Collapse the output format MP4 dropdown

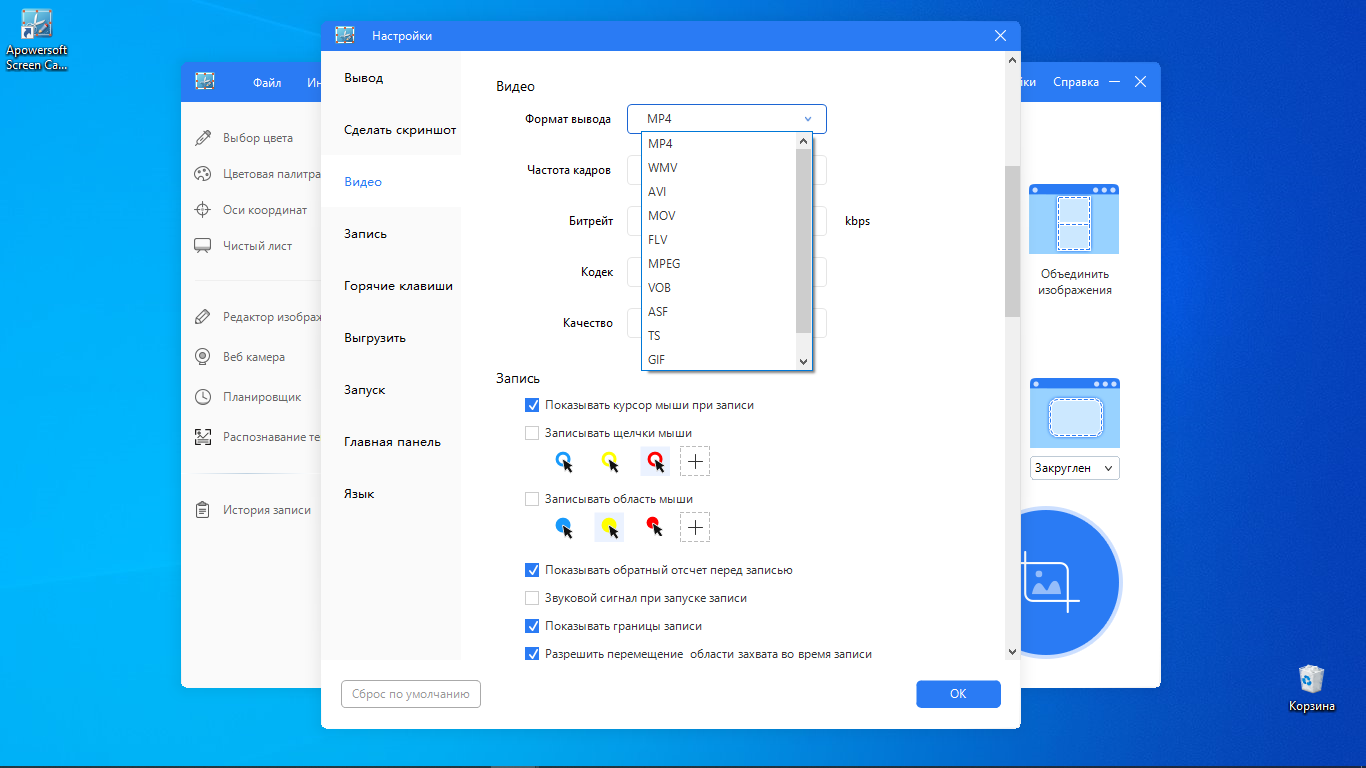tap(807, 119)
